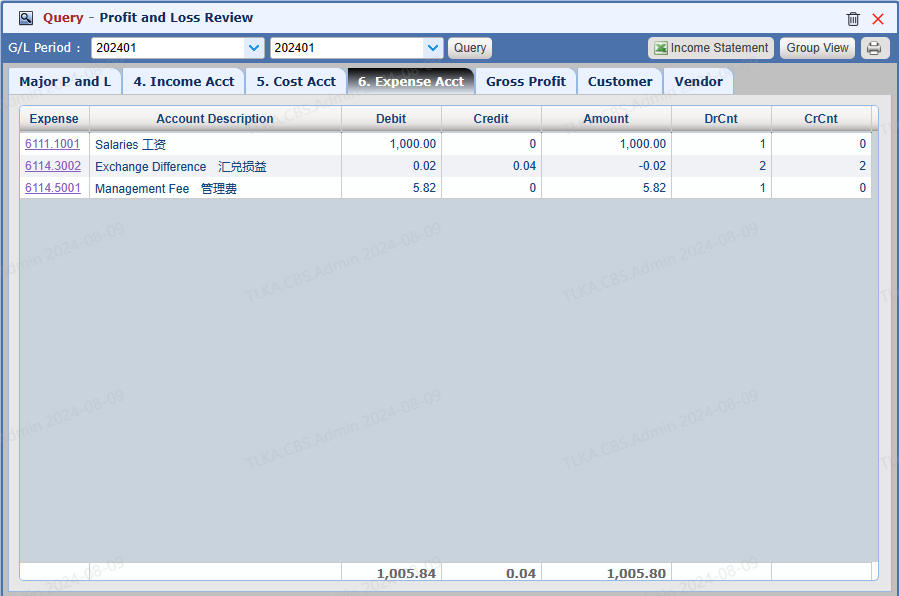Sort by Account Description column header
Viewport: 899px width, 596px height.
pos(215,119)
